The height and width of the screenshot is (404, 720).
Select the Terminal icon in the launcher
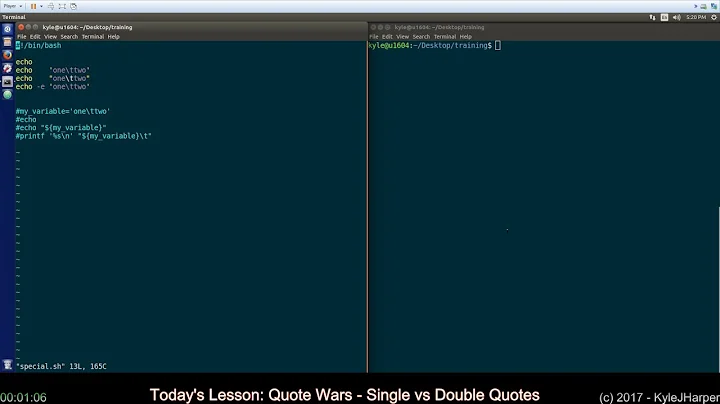coord(7,82)
